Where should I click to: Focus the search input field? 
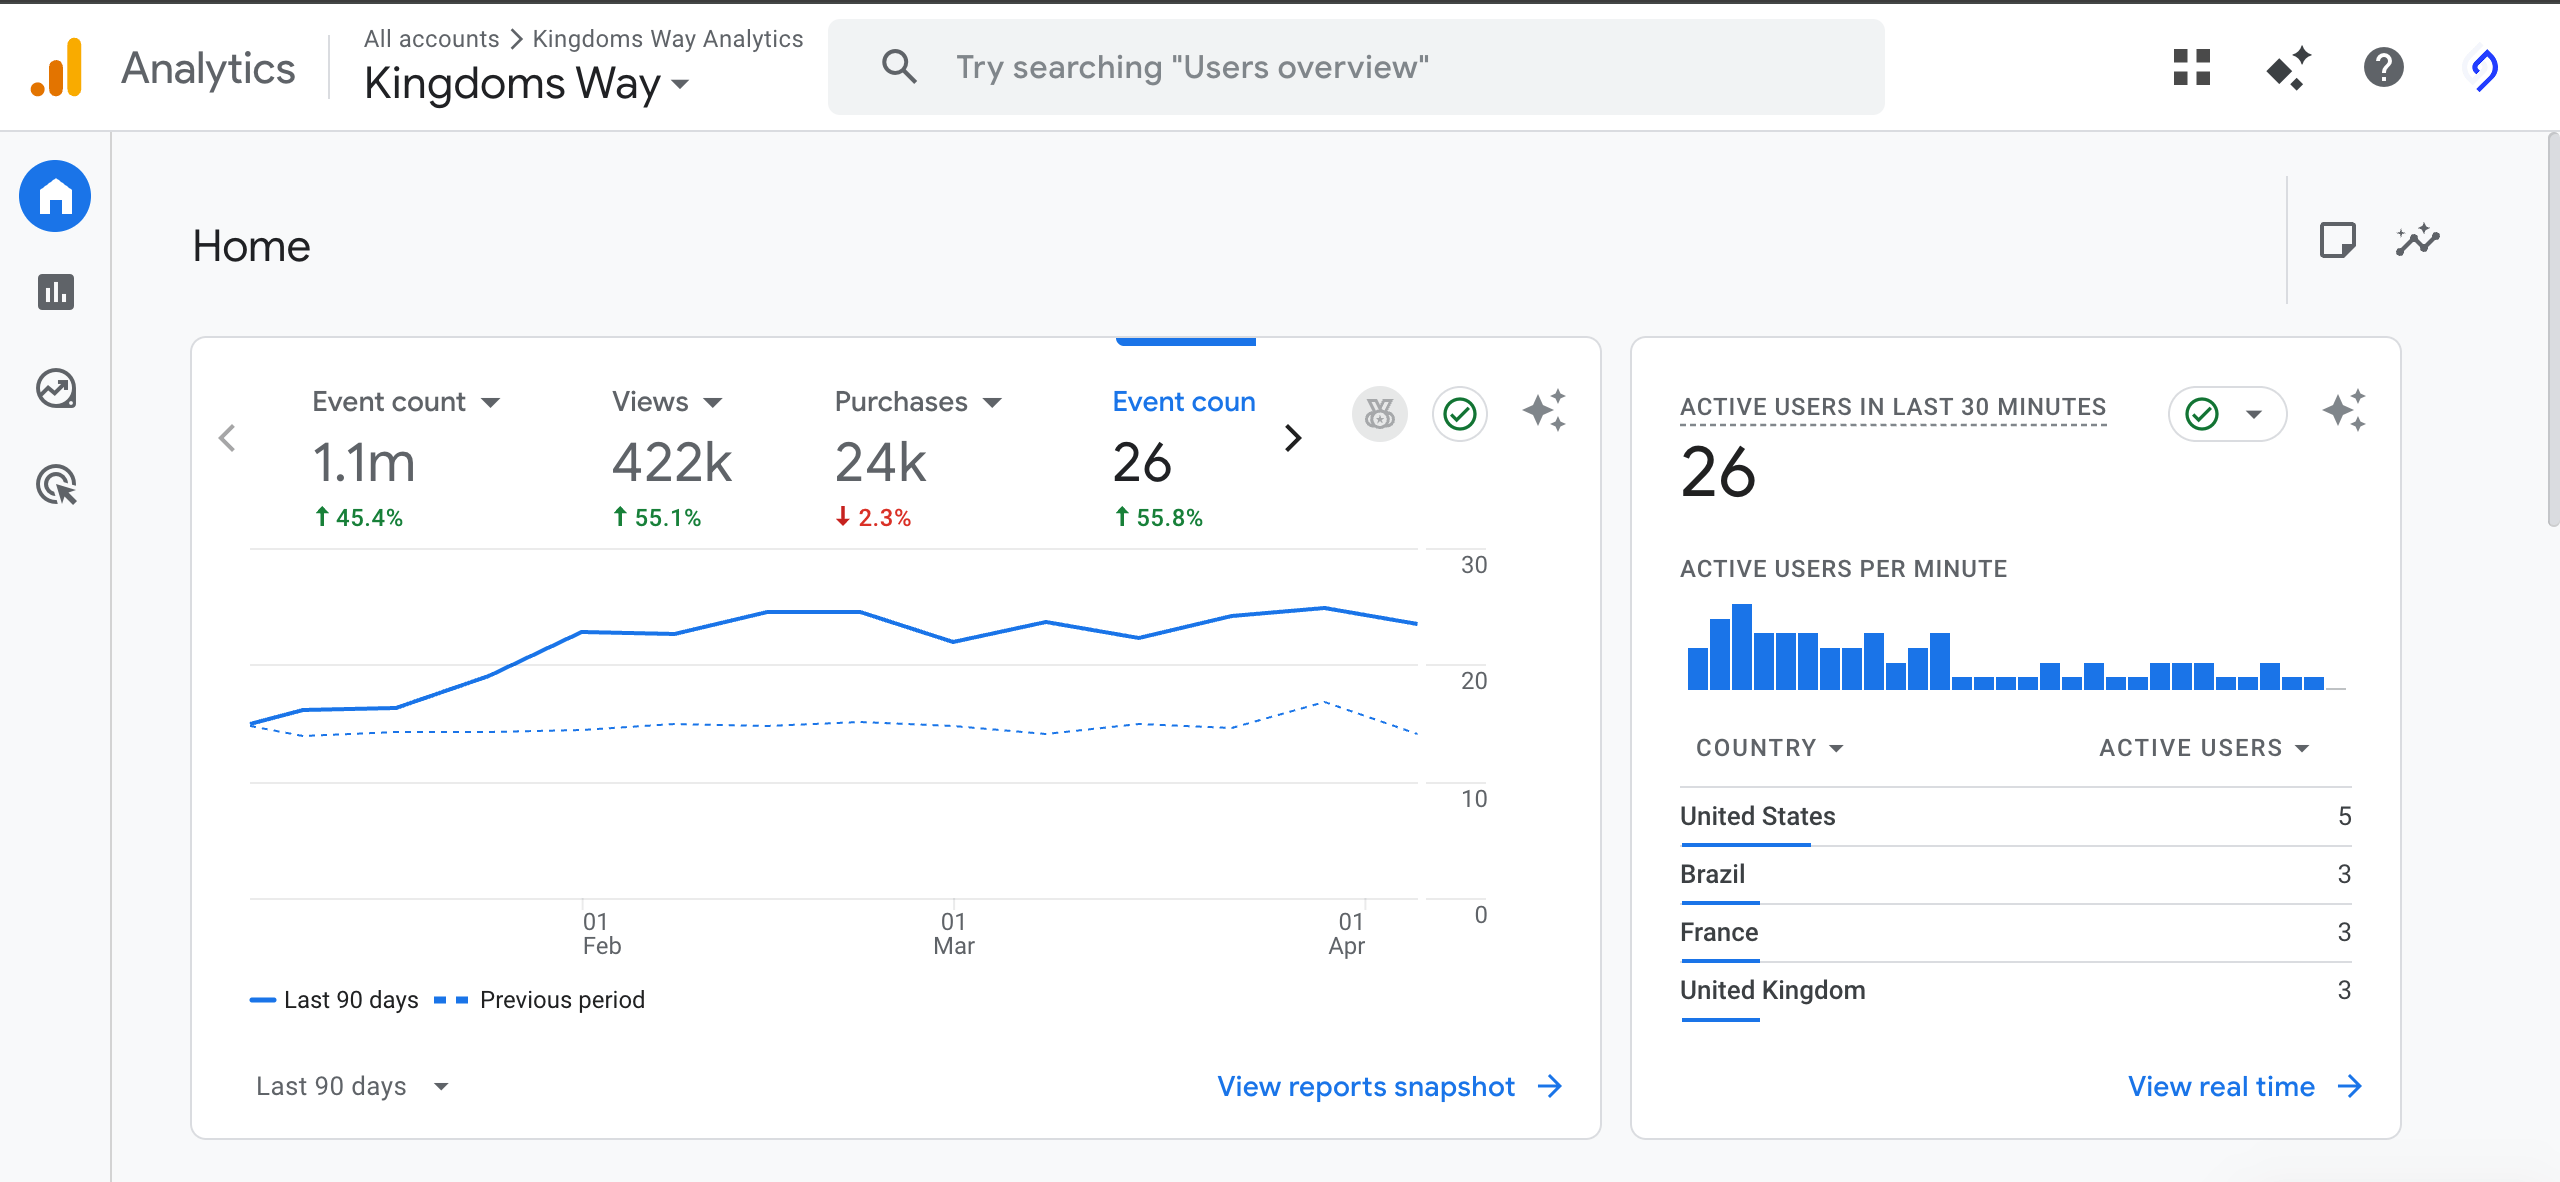point(1356,67)
